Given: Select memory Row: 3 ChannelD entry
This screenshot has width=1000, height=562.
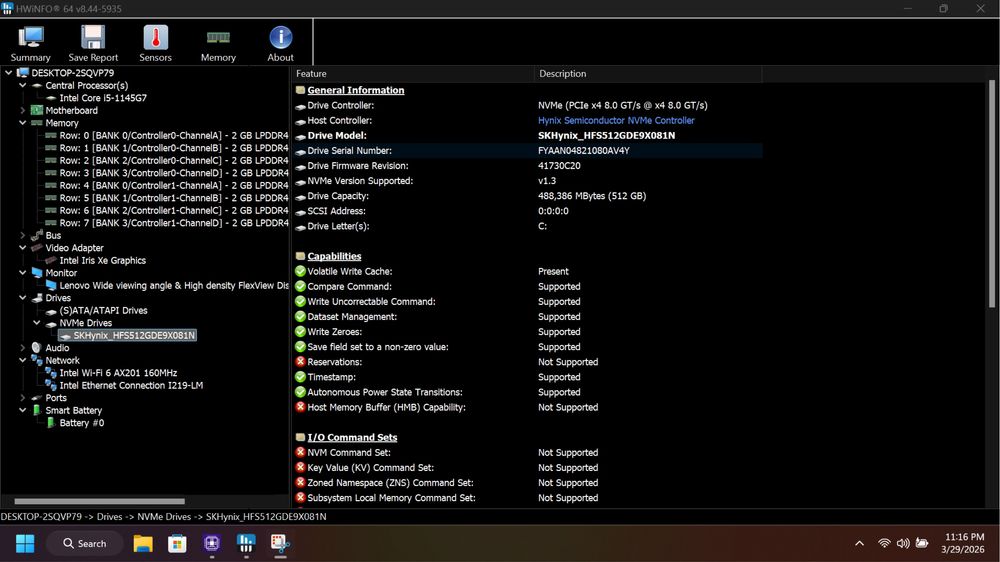Looking at the screenshot, I should (x=173, y=173).
